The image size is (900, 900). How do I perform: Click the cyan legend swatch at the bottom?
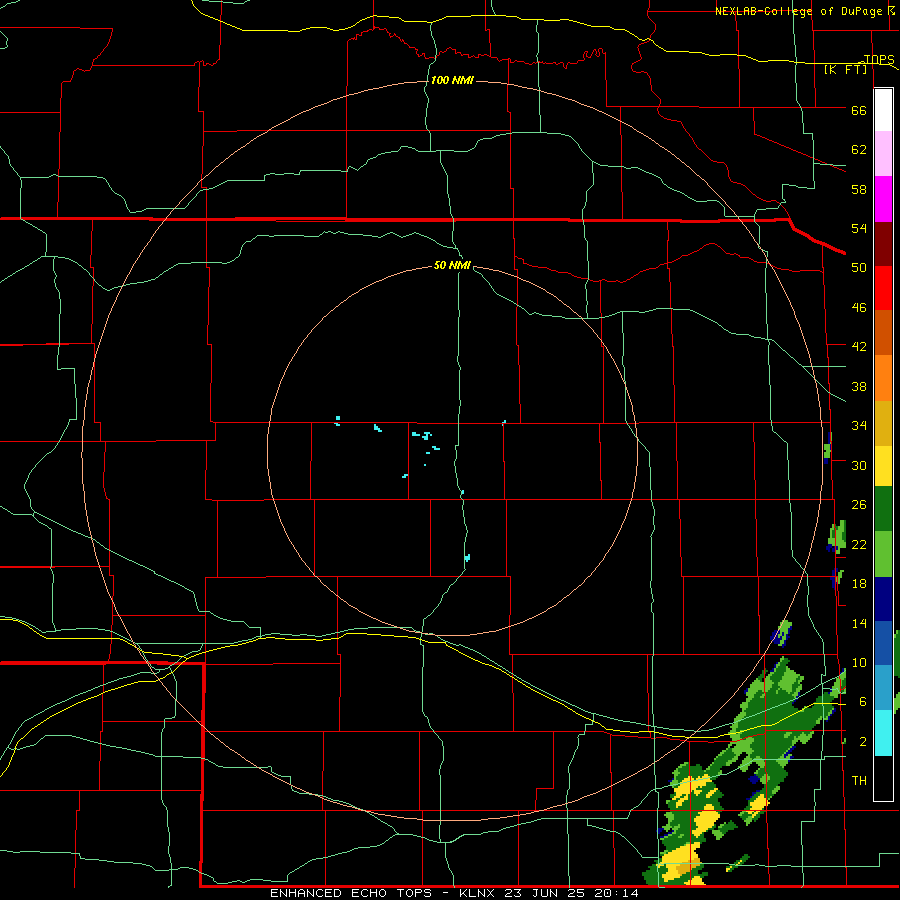883,732
